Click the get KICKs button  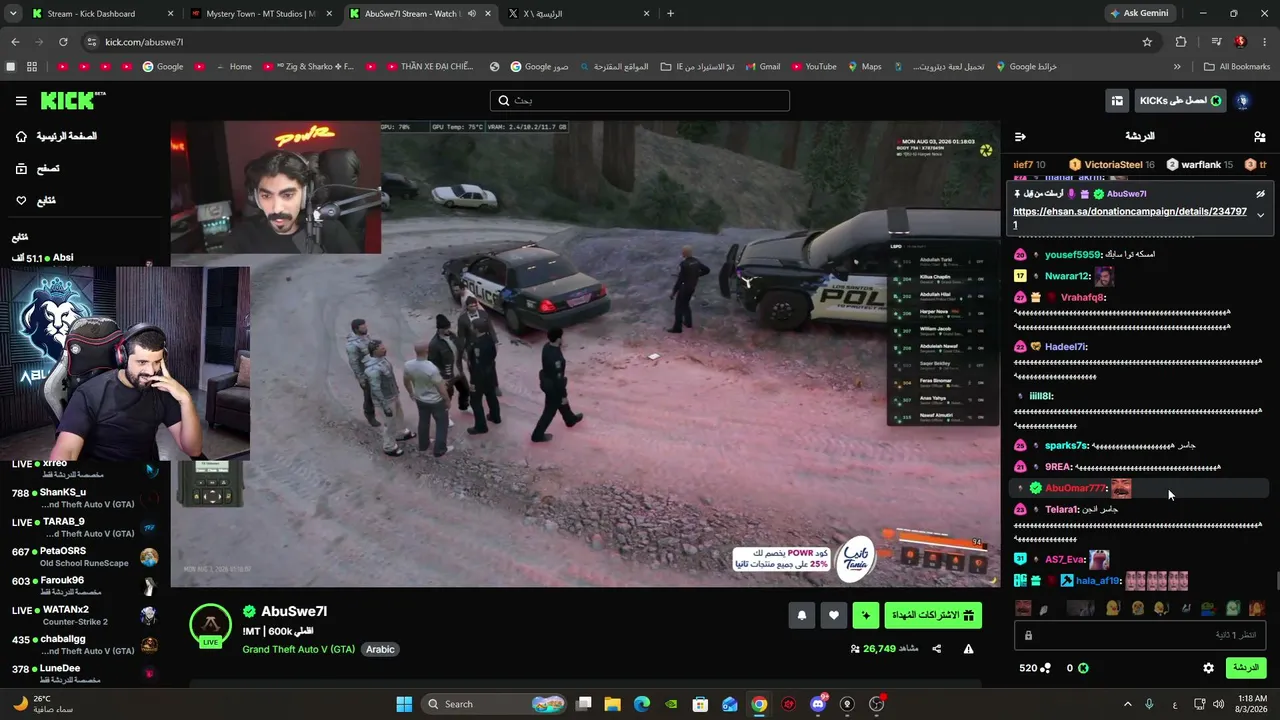pos(1180,101)
